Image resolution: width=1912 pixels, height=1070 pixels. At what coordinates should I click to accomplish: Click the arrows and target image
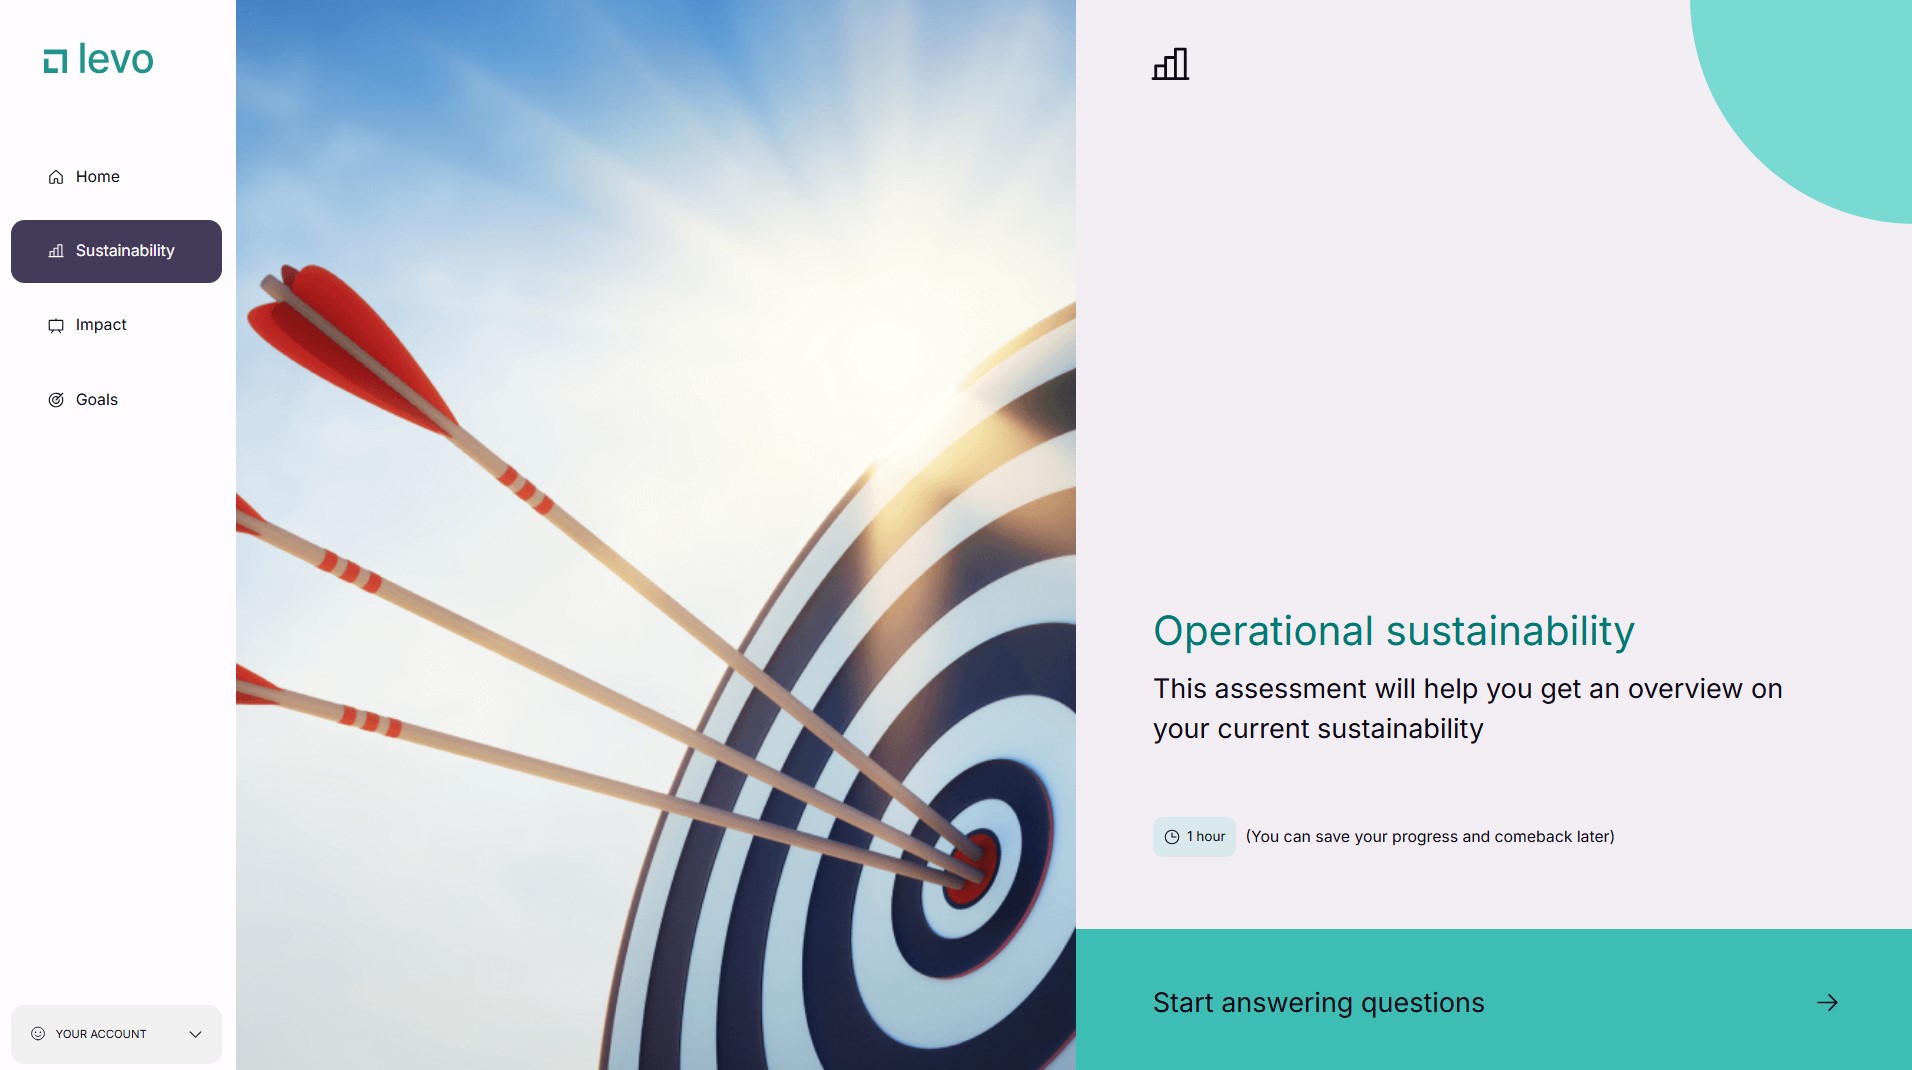coord(656,535)
